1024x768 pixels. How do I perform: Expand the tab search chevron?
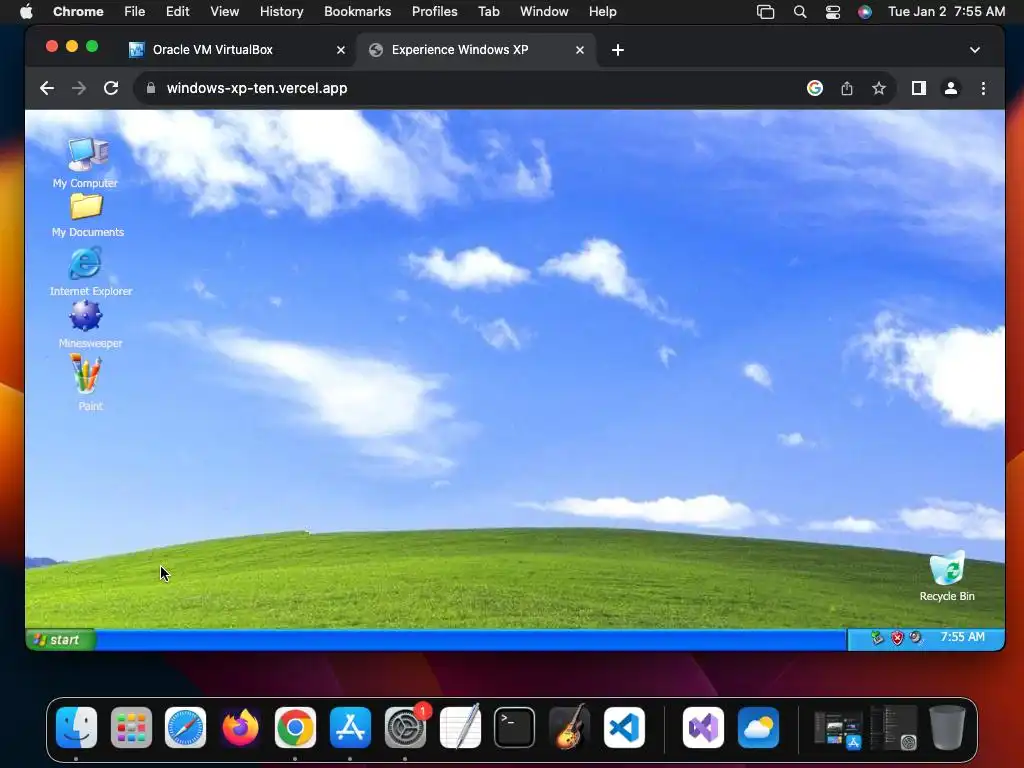pos(975,50)
